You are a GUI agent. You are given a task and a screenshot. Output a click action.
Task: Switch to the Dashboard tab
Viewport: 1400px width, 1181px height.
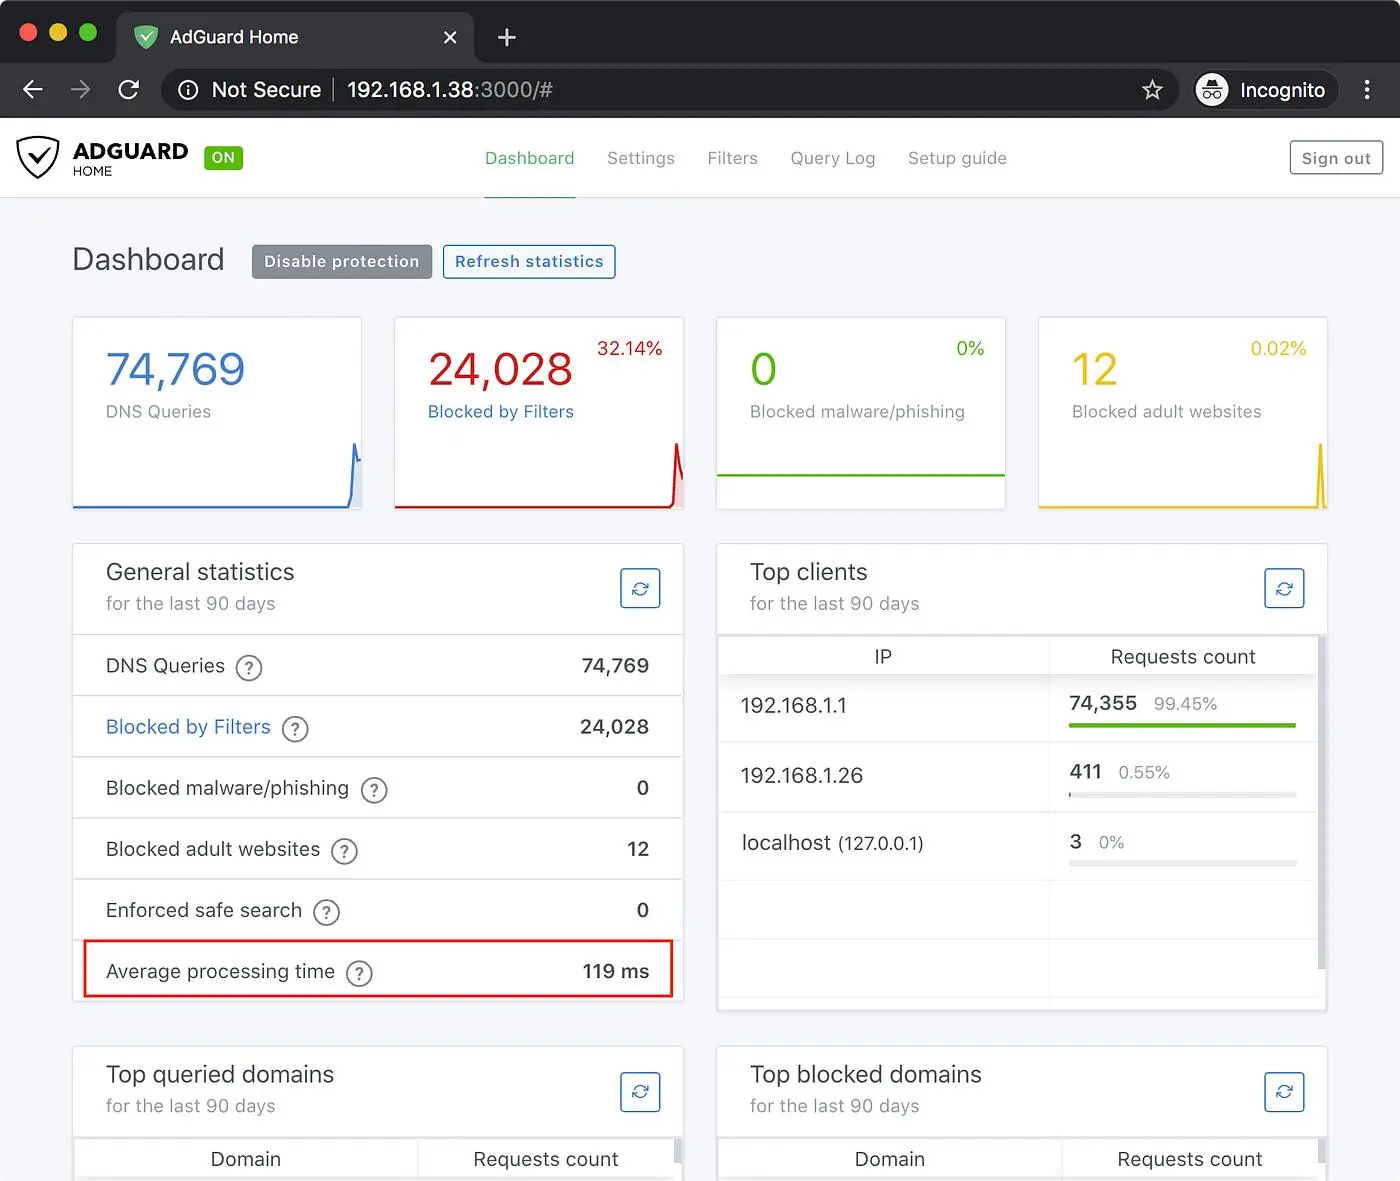(x=530, y=158)
